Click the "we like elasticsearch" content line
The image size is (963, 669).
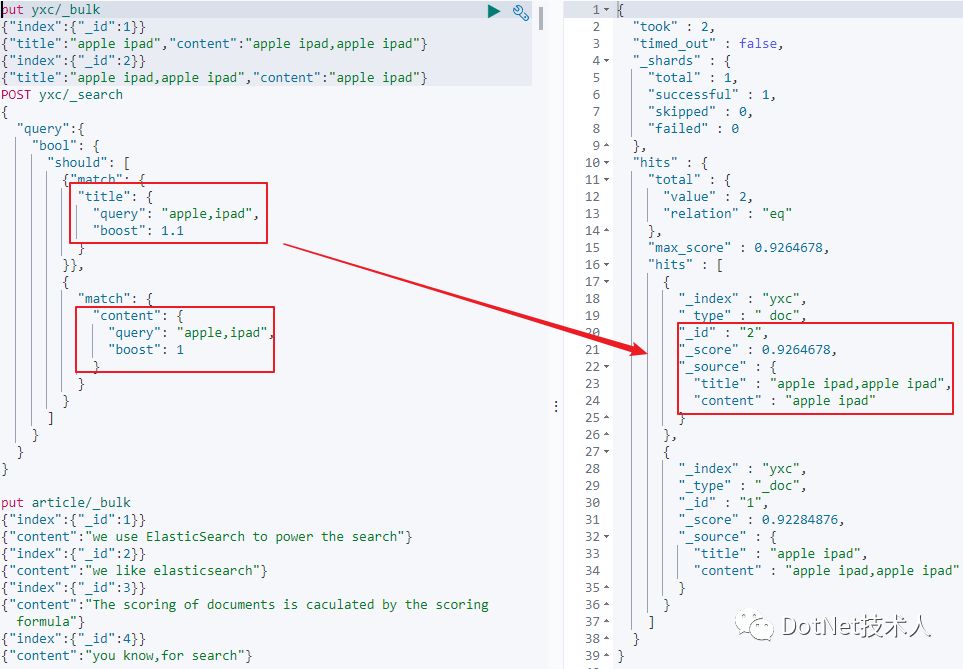[135, 571]
